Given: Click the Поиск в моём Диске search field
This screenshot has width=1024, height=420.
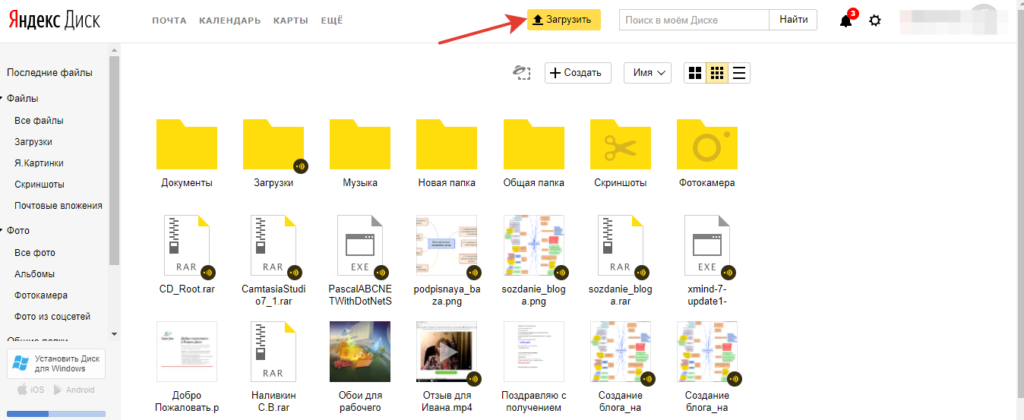Looking at the screenshot, I should click(694, 20).
